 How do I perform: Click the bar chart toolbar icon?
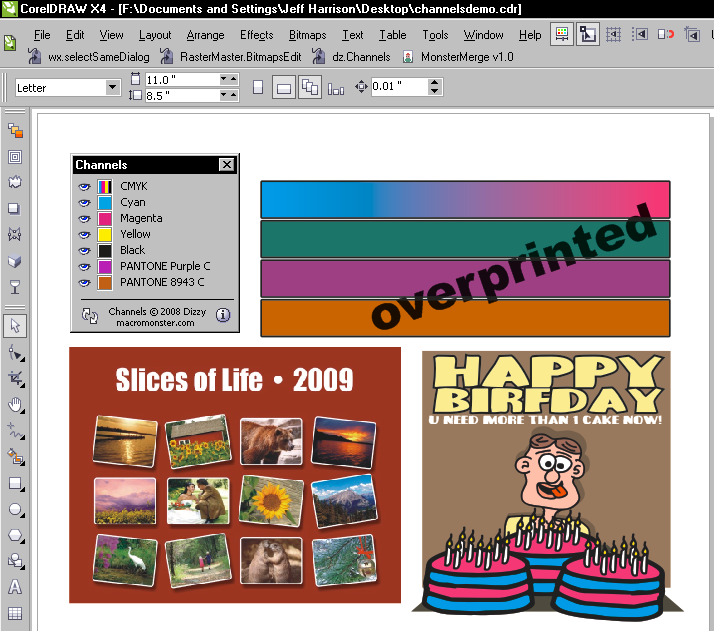point(336,88)
